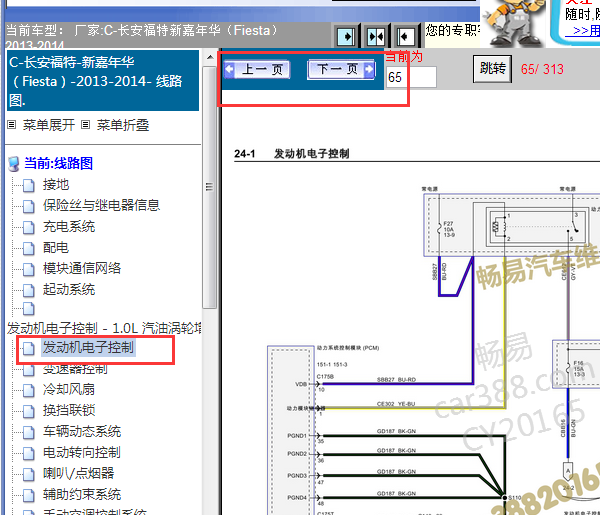Screen dimensions: 600x515
Task: Click the blue title C-长安福特-新嘉年华 线路图
Action: pos(103,81)
